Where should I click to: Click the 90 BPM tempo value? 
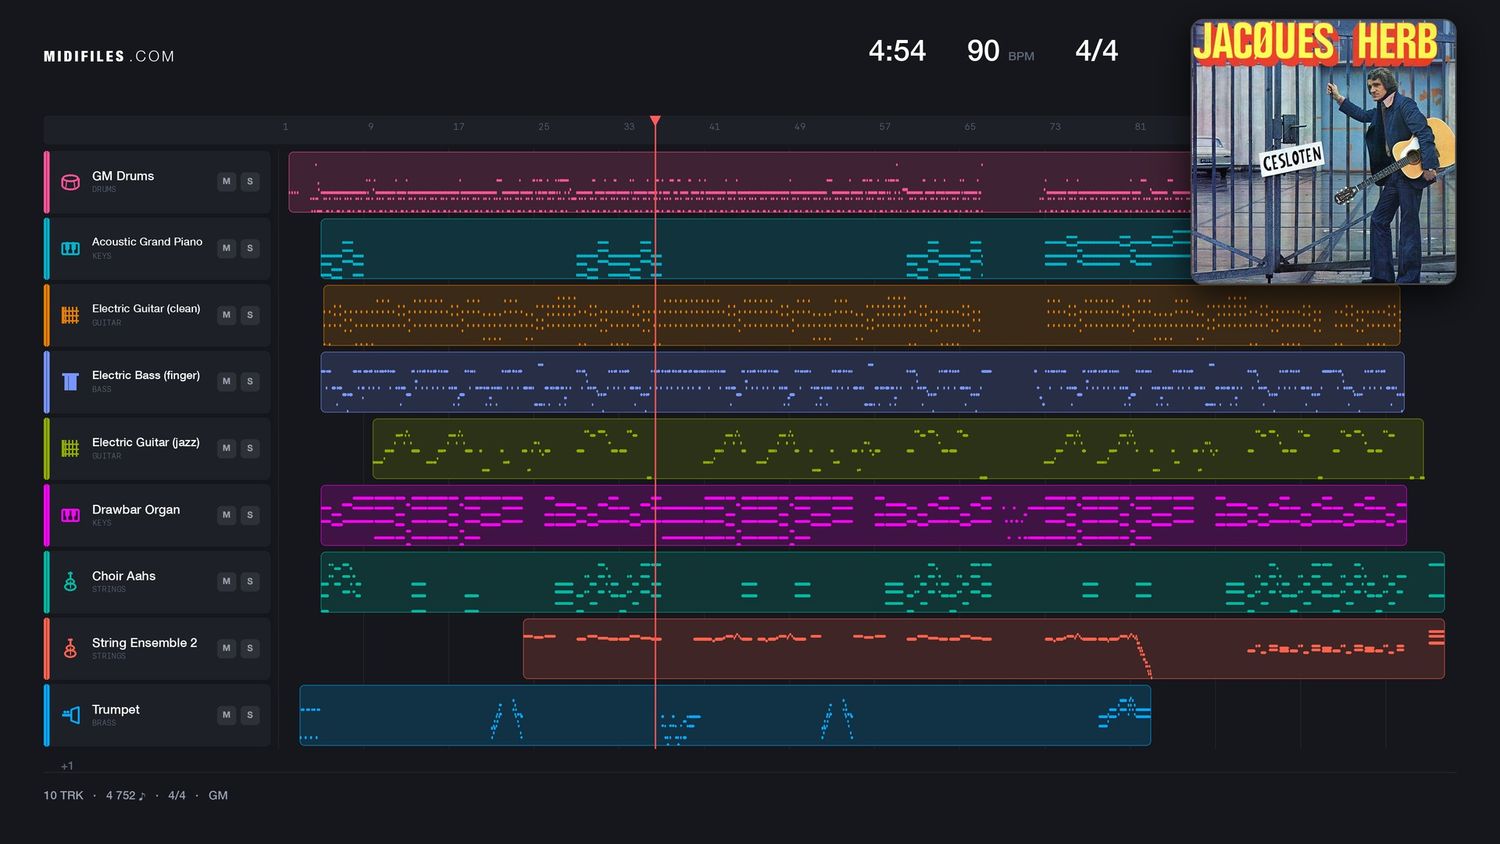click(983, 51)
